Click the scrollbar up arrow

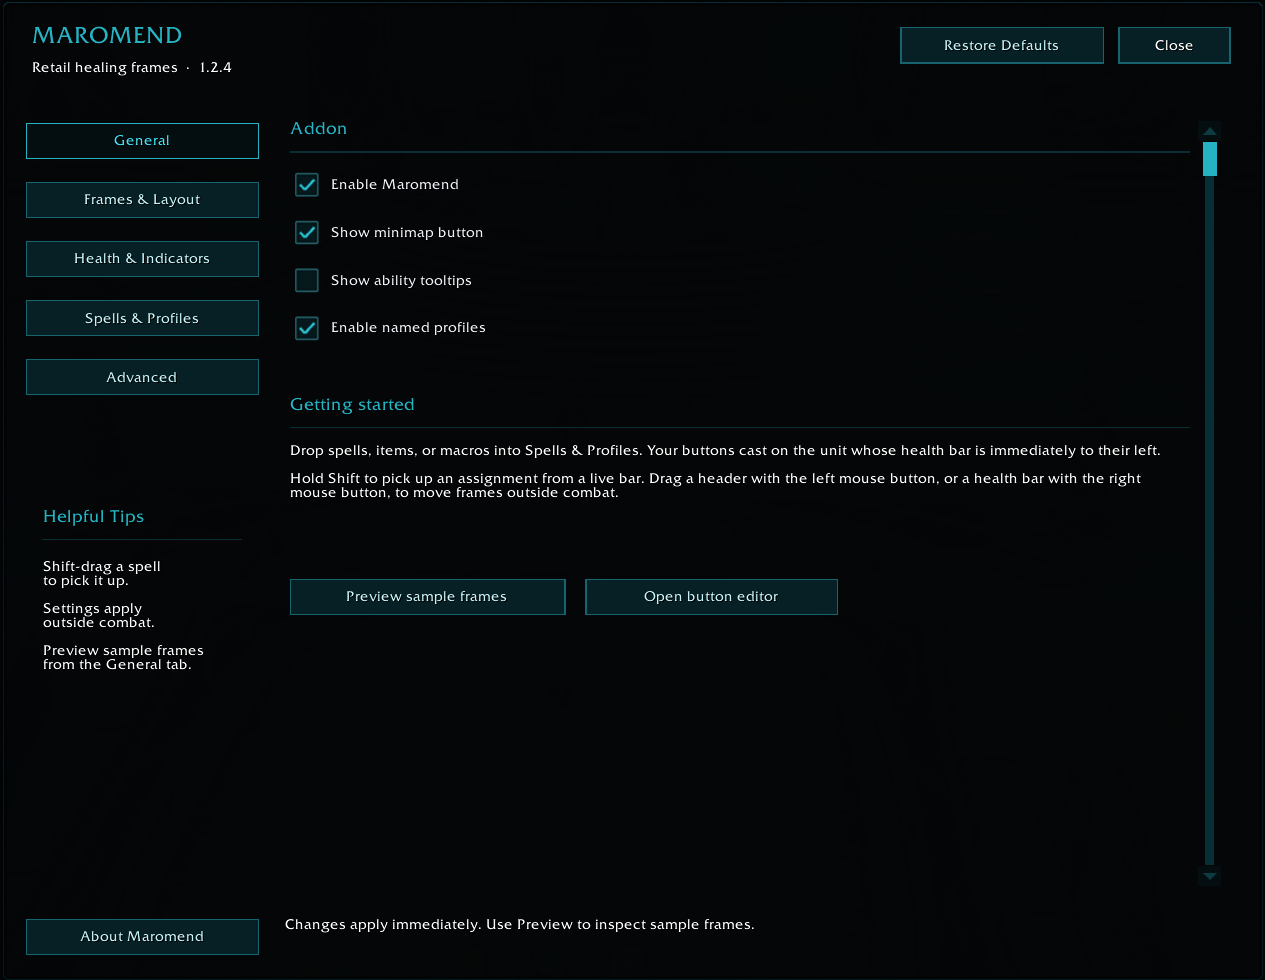pyautogui.click(x=1210, y=131)
